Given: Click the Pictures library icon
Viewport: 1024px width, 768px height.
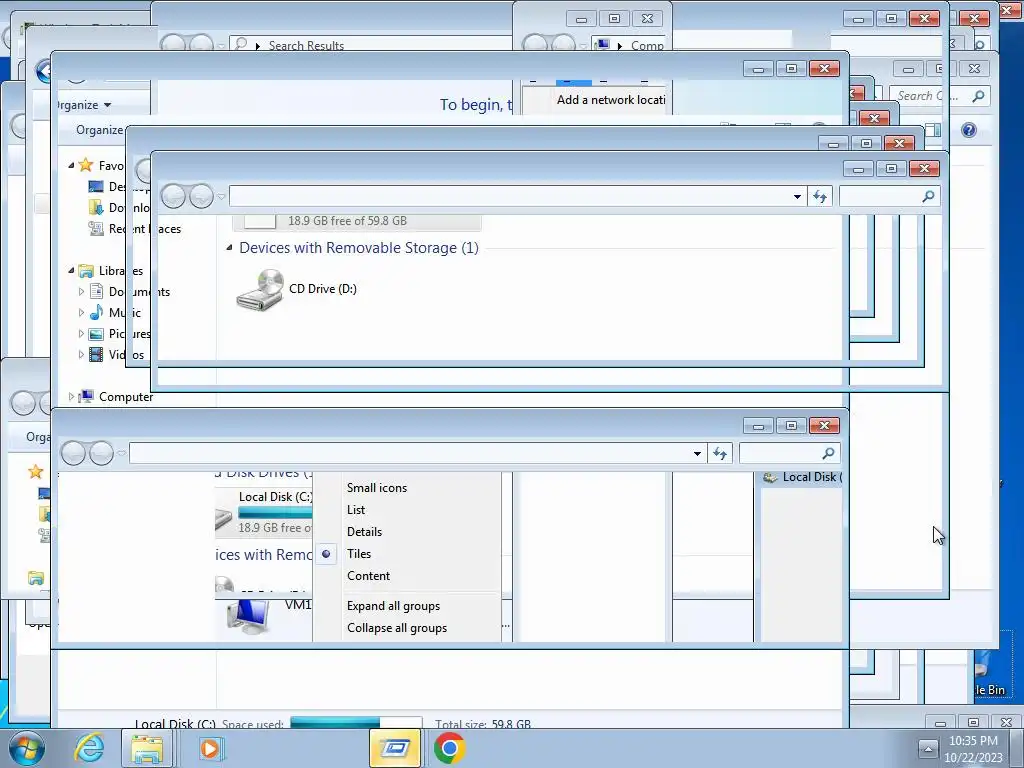Looking at the screenshot, I should (96, 334).
